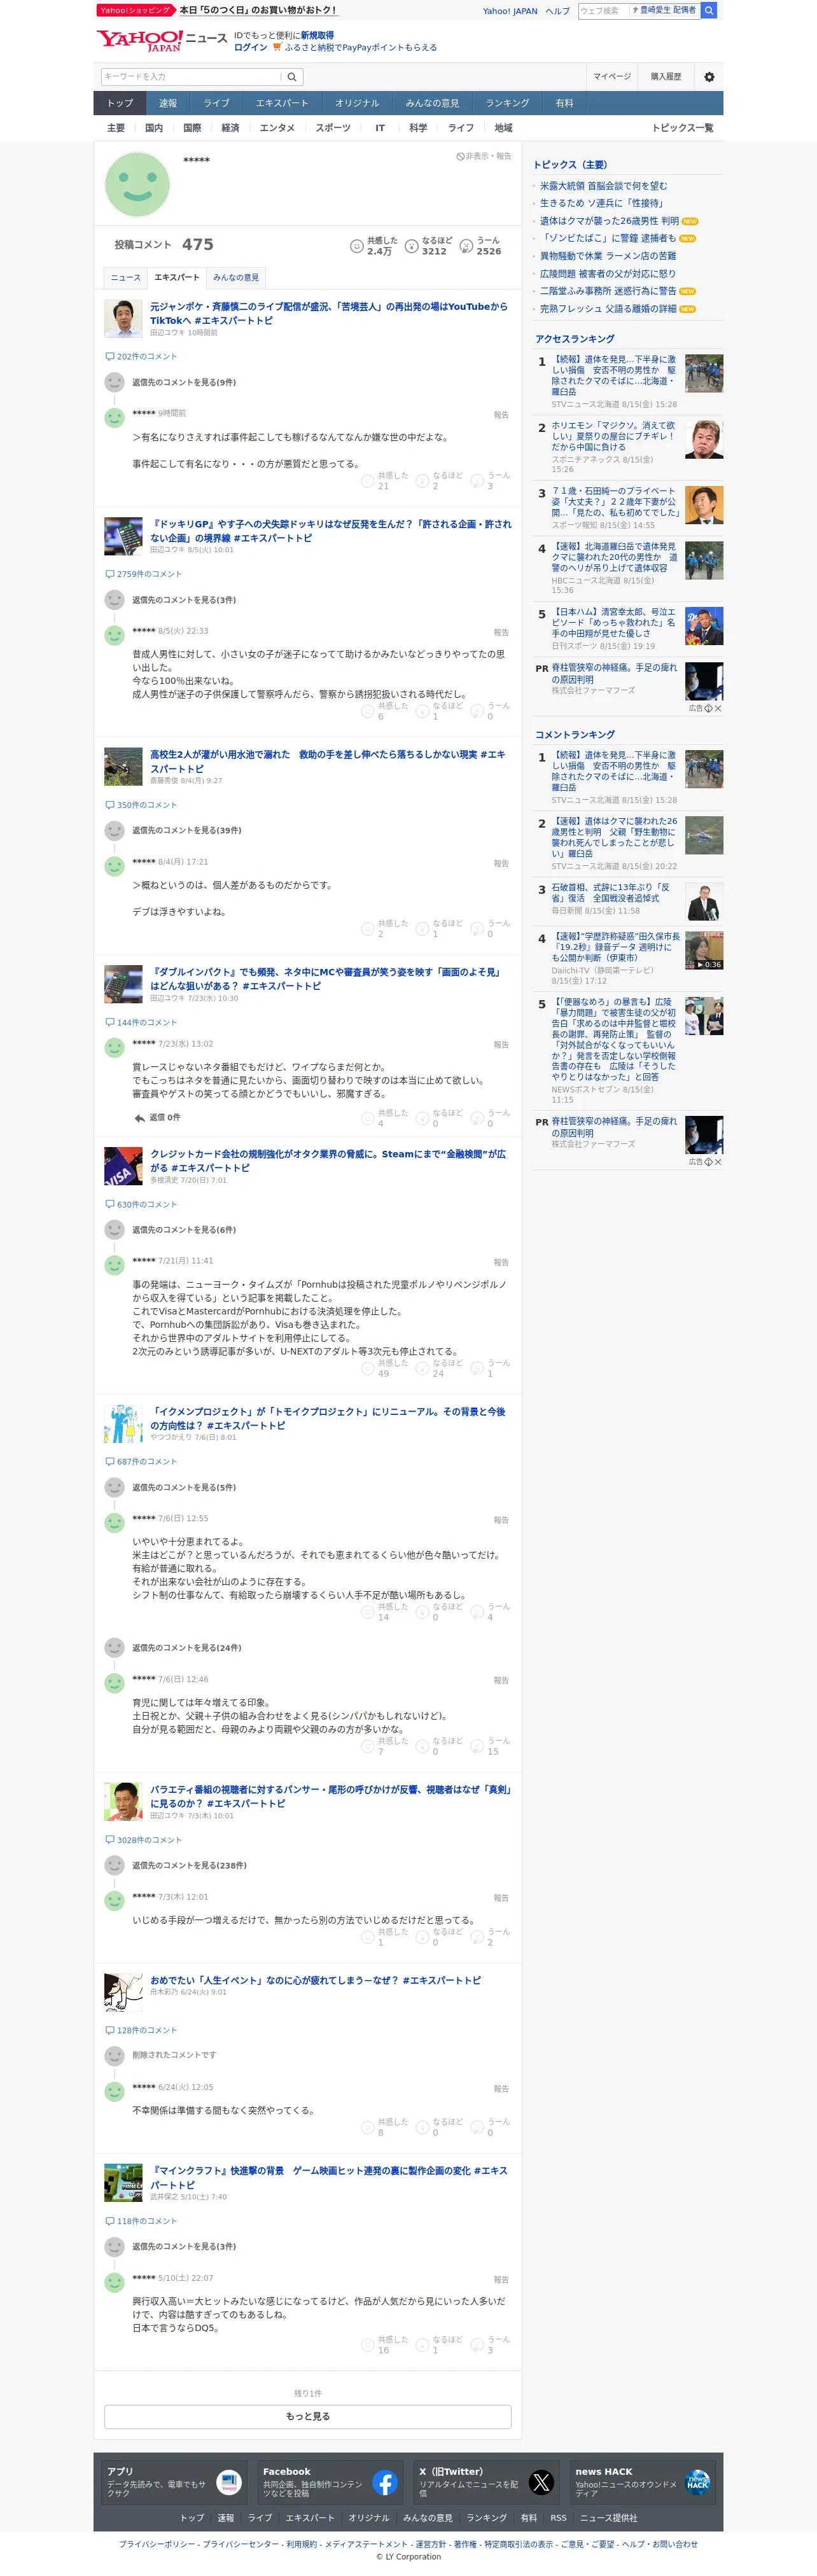Open thumbnail of ホリエモン「マジクソ」ranking item
Image resolution: width=817 pixels, height=2576 pixels.
[704, 439]
